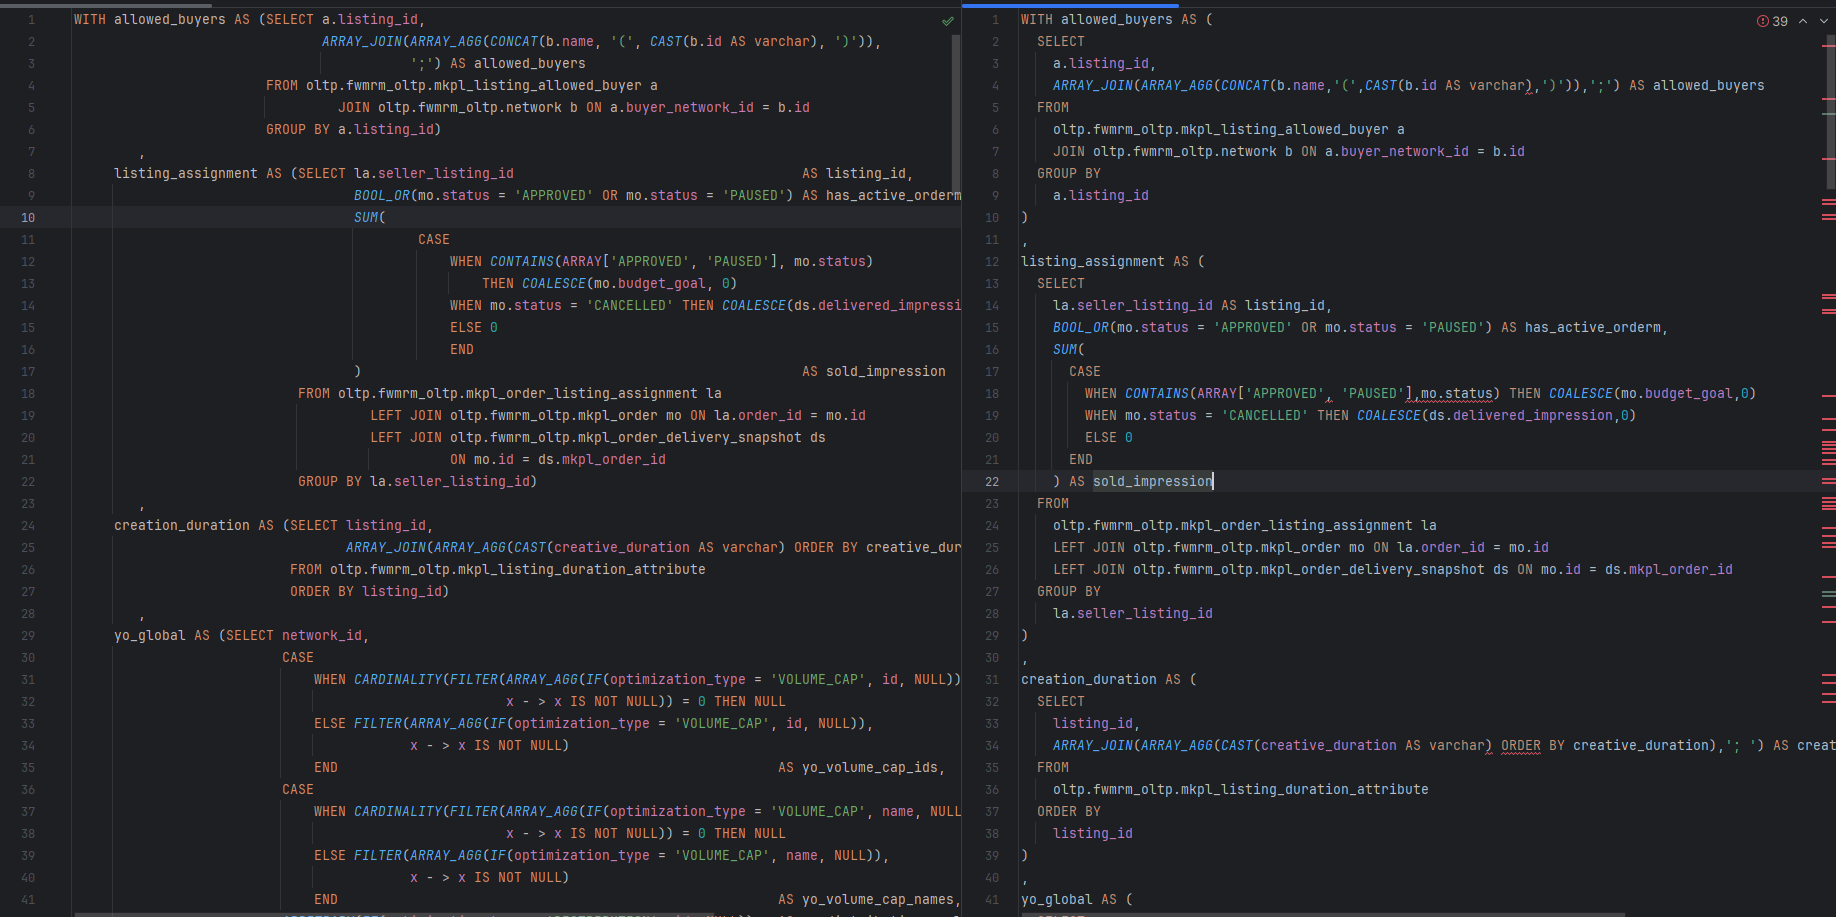Viewport: 1836px width, 917px height.
Task: Jump to previous highlighted error arrow
Action: pos(1803,21)
